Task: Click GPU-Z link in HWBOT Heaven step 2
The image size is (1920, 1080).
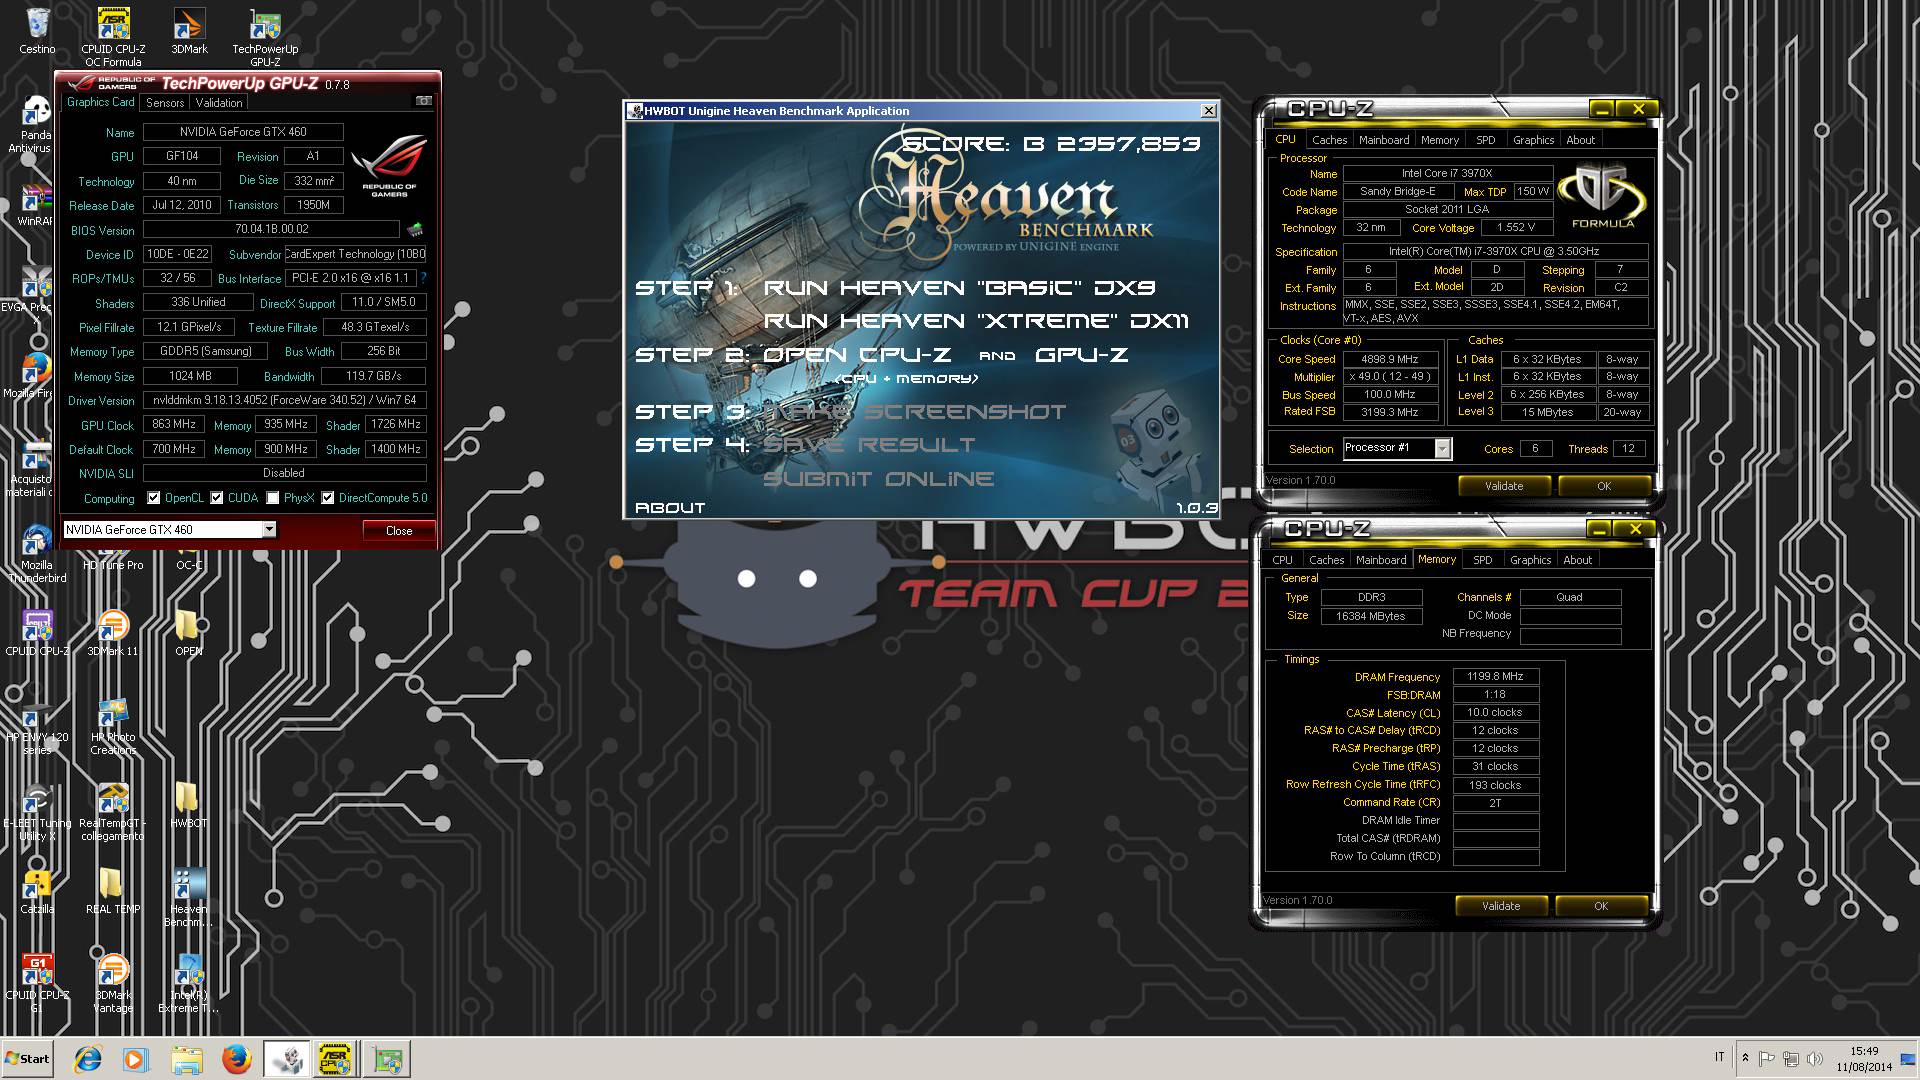Action: (x=1082, y=354)
